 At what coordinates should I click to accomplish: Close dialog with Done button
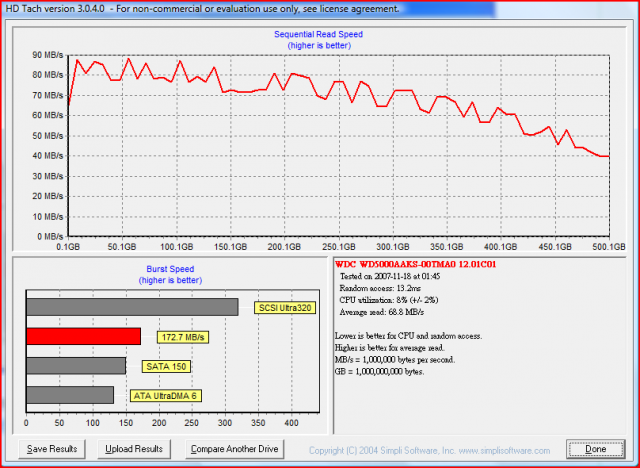(x=596, y=449)
